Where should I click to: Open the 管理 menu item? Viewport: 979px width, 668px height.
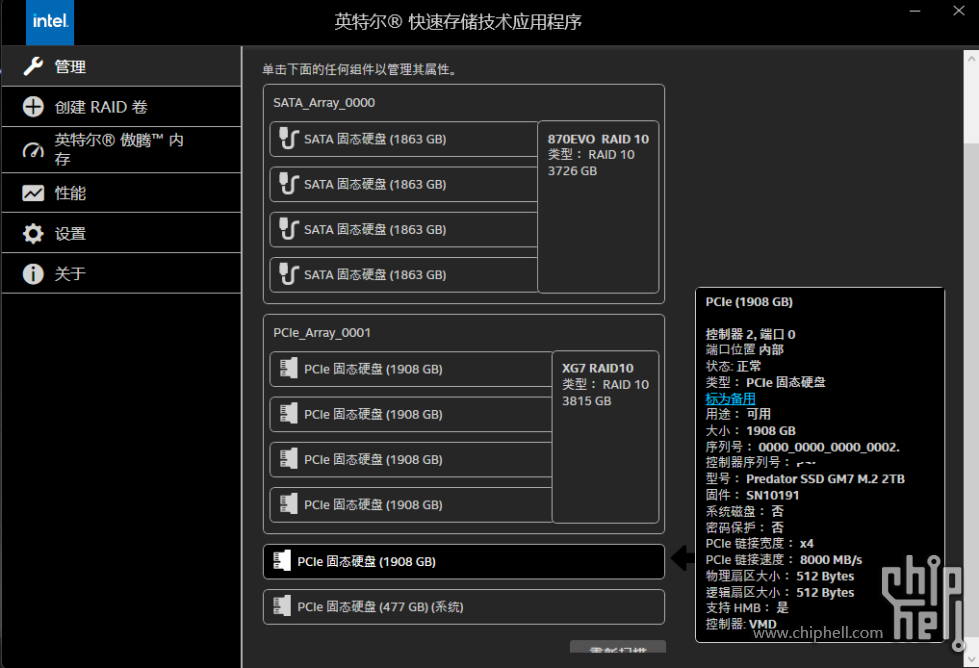pyautogui.click(x=122, y=66)
